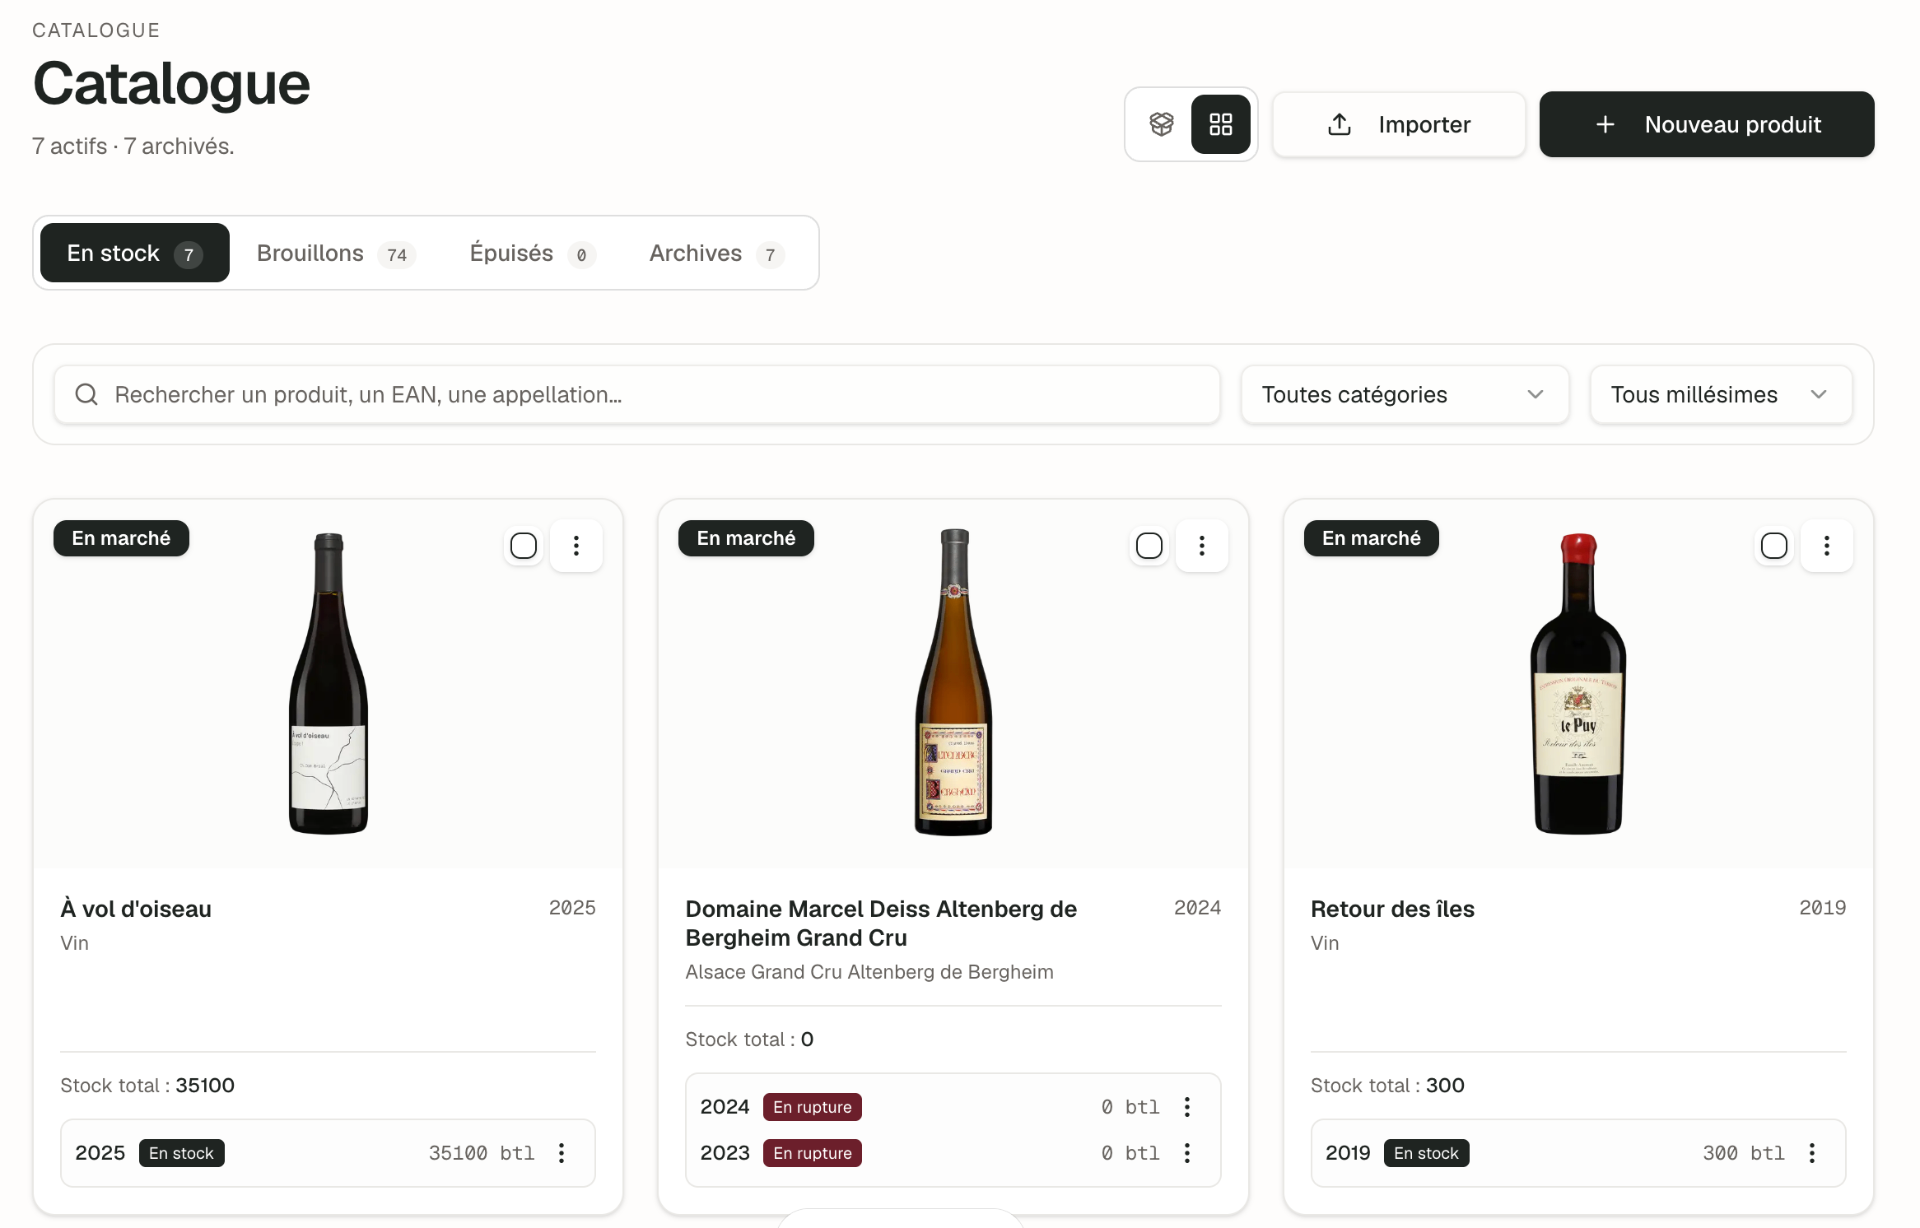This screenshot has height=1228, width=1920.
Task: Switch to the Épuisés tab
Action: [531, 253]
